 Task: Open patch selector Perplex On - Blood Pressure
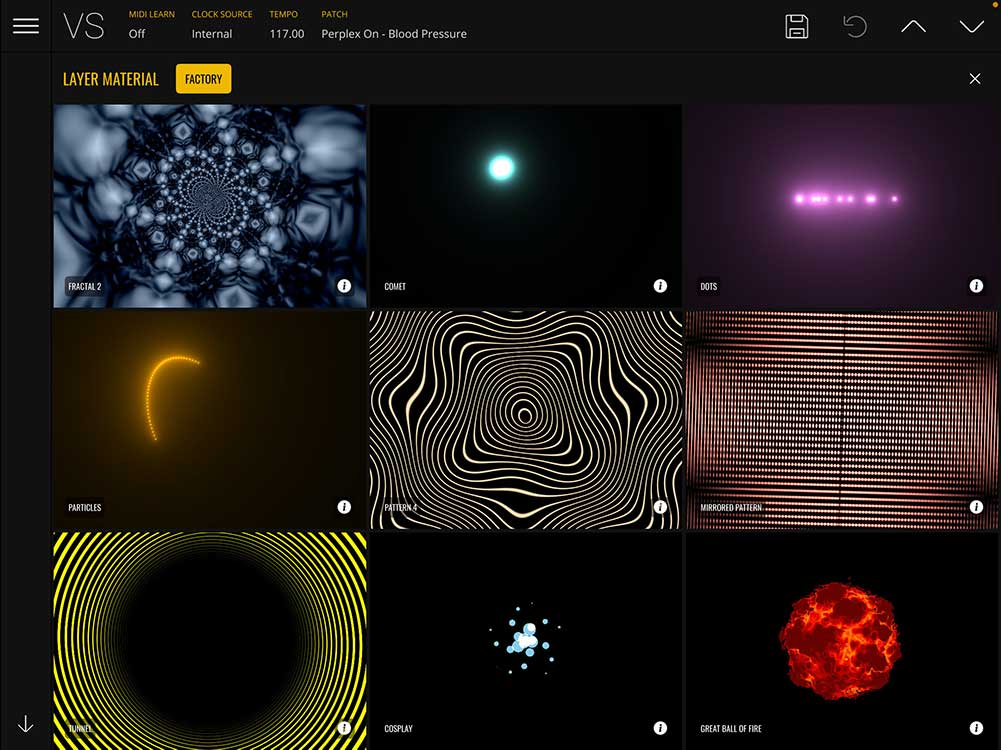click(393, 34)
